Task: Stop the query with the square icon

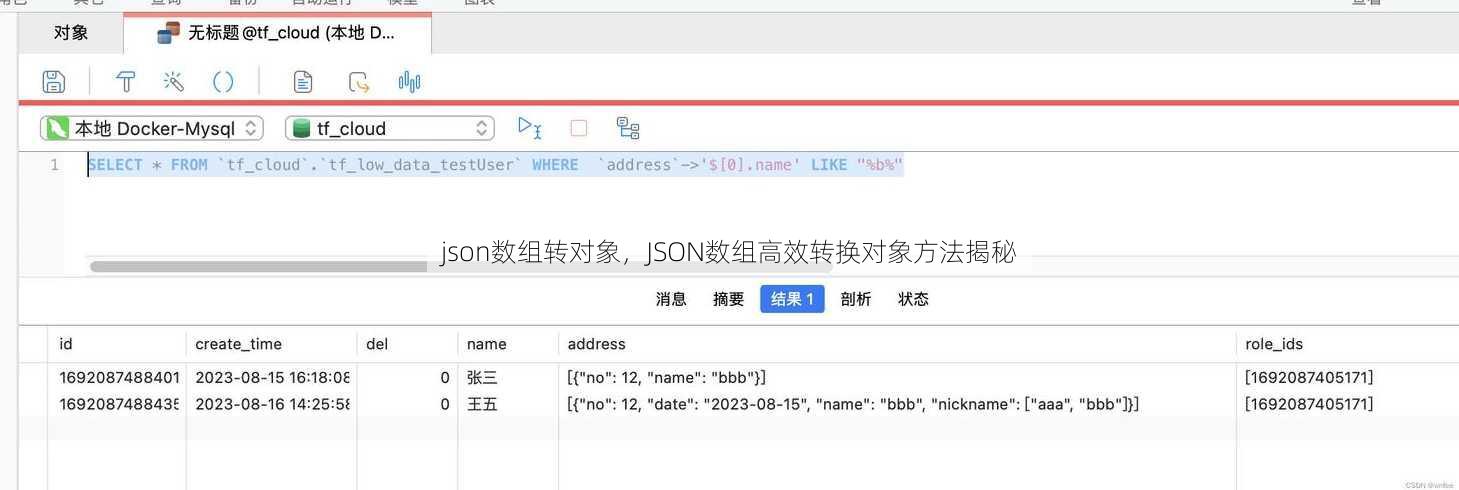Action: click(x=579, y=128)
